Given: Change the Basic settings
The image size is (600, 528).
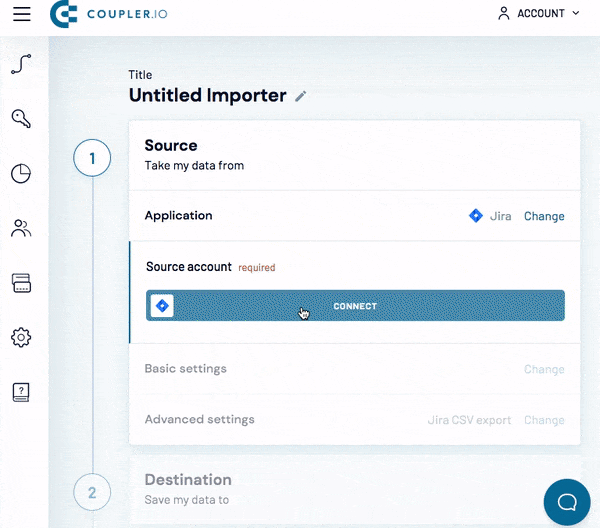Looking at the screenshot, I should pos(544,369).
